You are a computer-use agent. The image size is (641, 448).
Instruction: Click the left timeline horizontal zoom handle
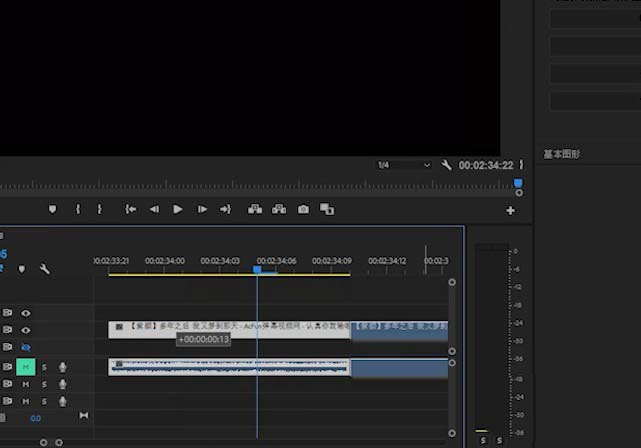click(x=43, y=442)
